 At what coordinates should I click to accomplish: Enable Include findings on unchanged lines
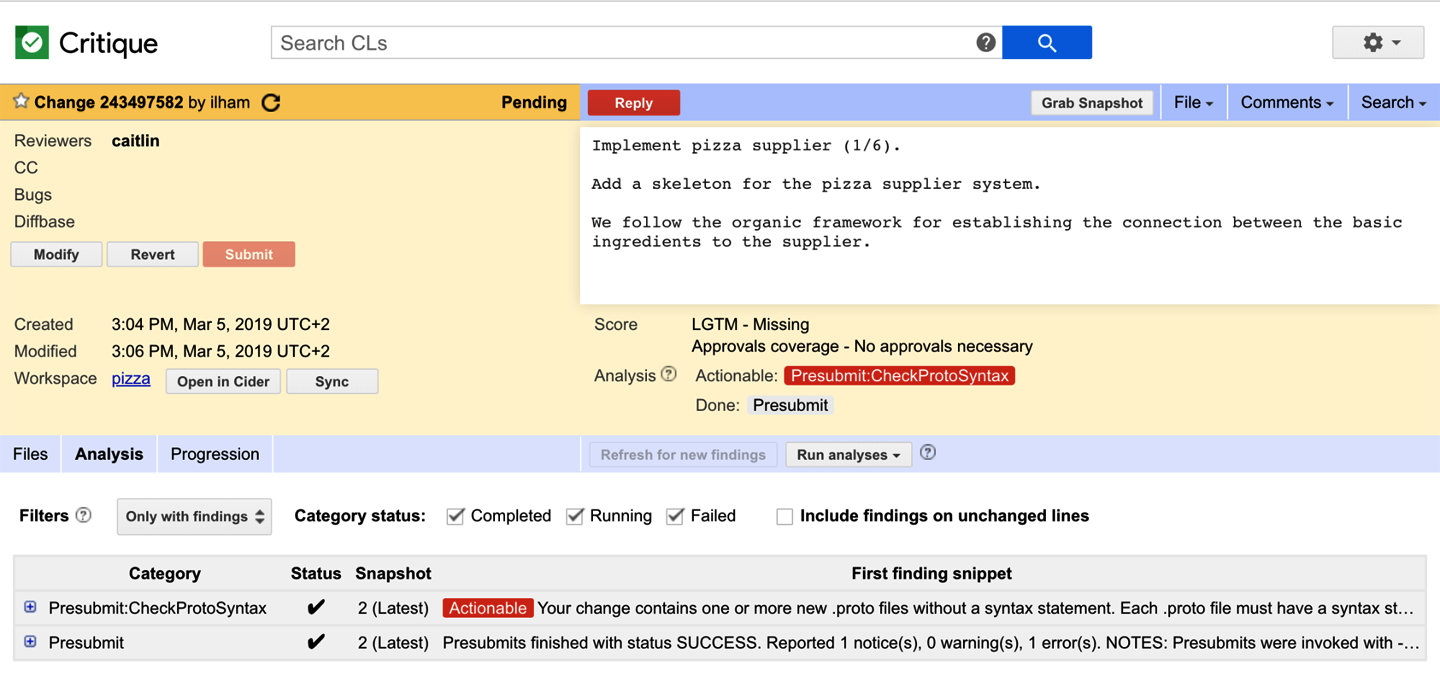click(785, 516)
